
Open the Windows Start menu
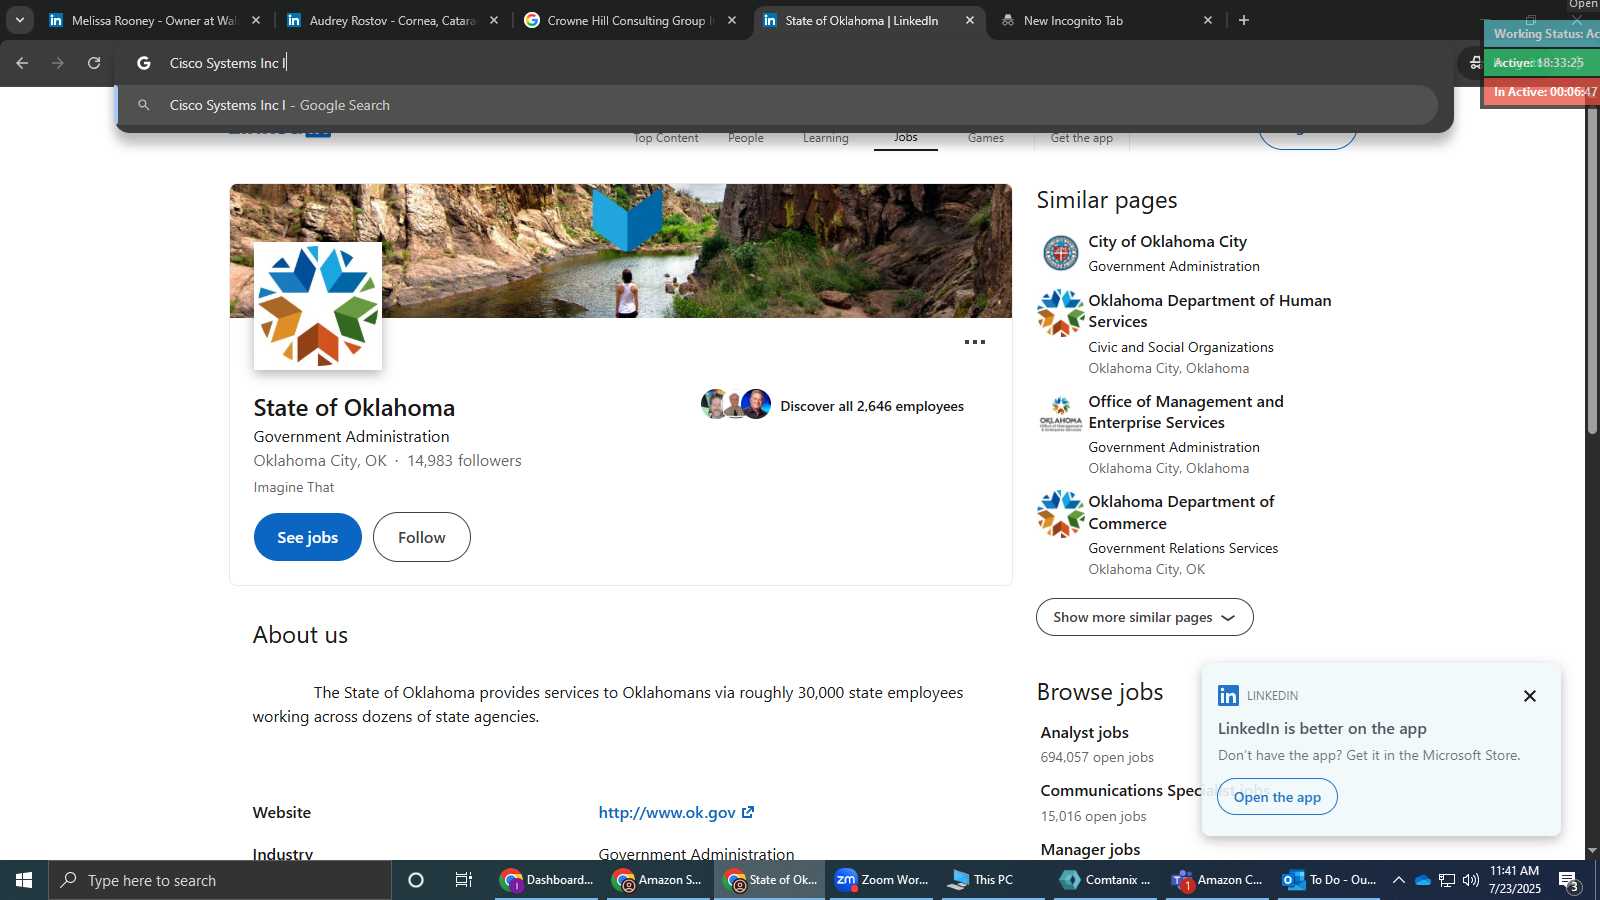[x=24, y=880]
